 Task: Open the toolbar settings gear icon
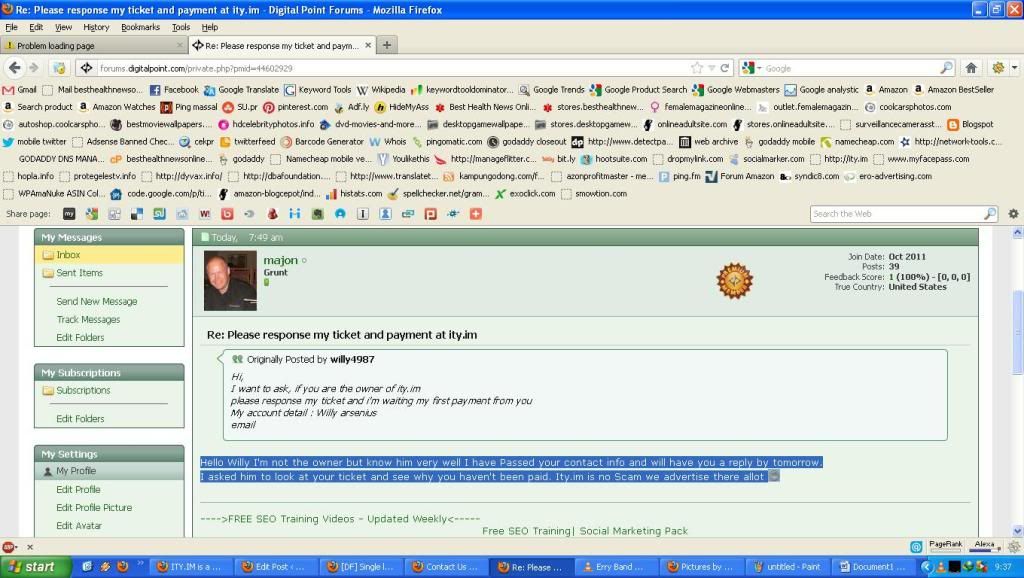[1013, 214]
